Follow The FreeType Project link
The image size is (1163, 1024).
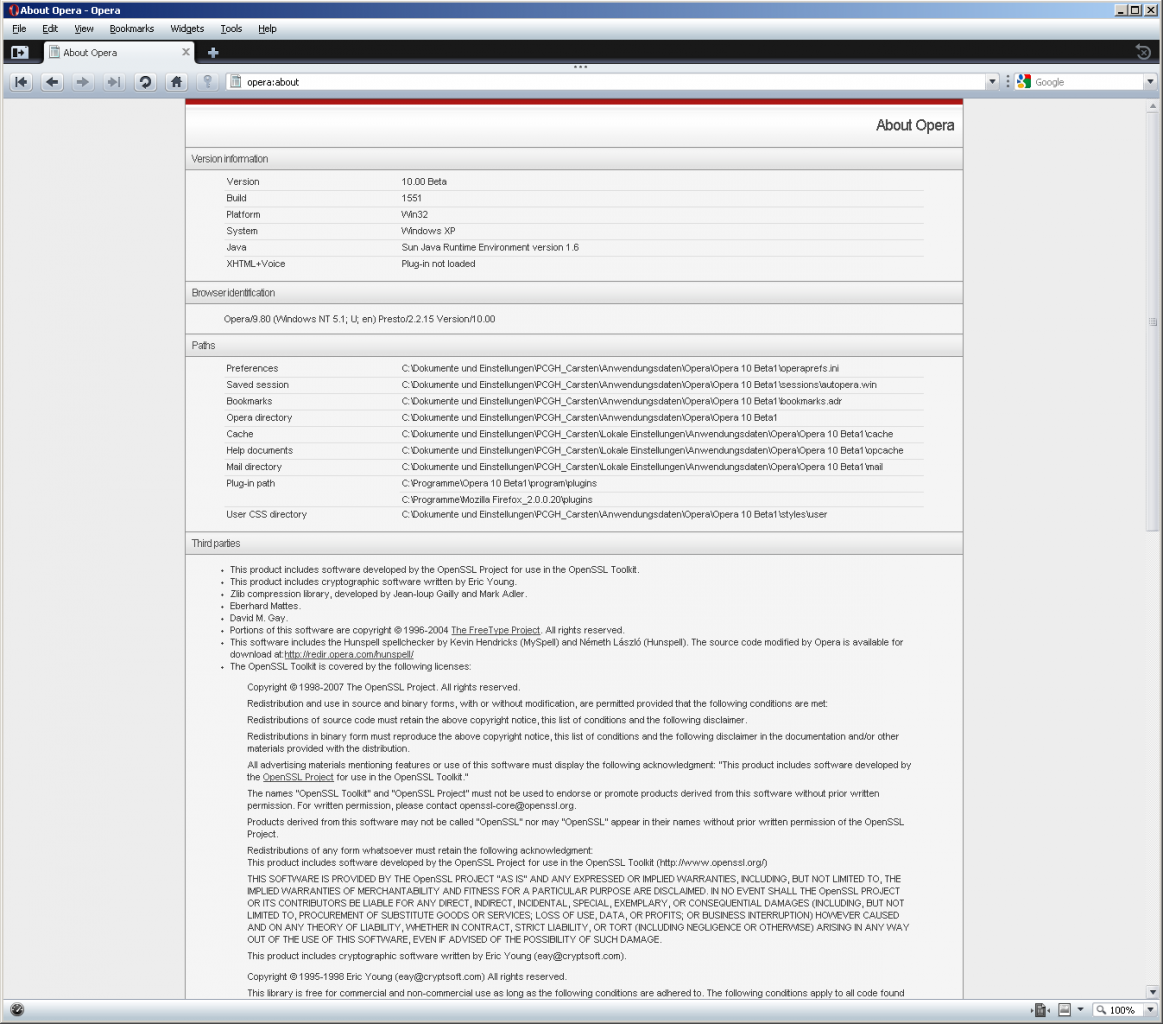495,630
